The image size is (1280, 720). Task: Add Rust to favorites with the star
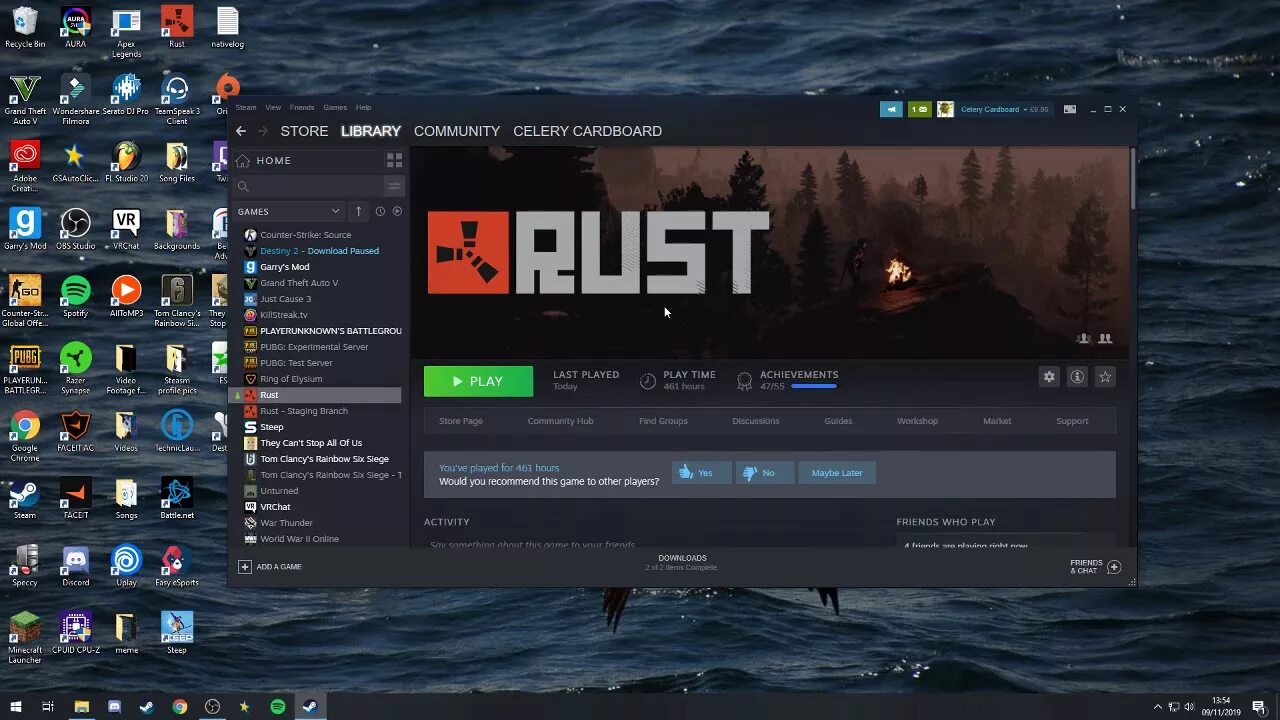(1105, 377)
